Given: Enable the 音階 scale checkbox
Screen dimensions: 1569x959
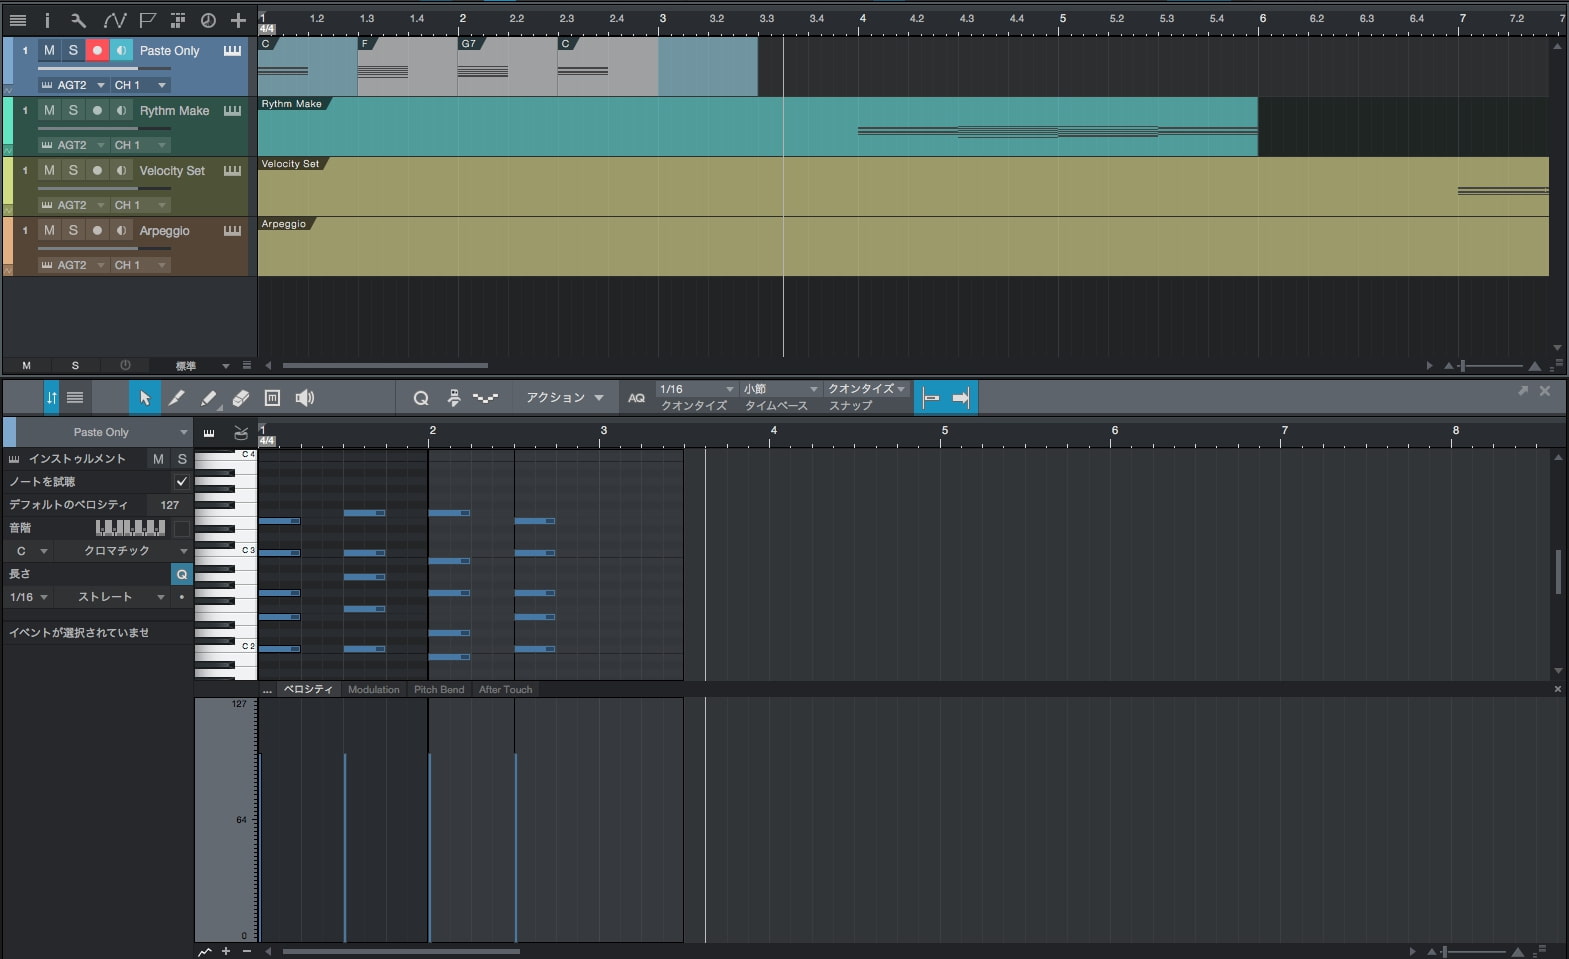Looking at the screenshot, I should [x=181, y=528].
